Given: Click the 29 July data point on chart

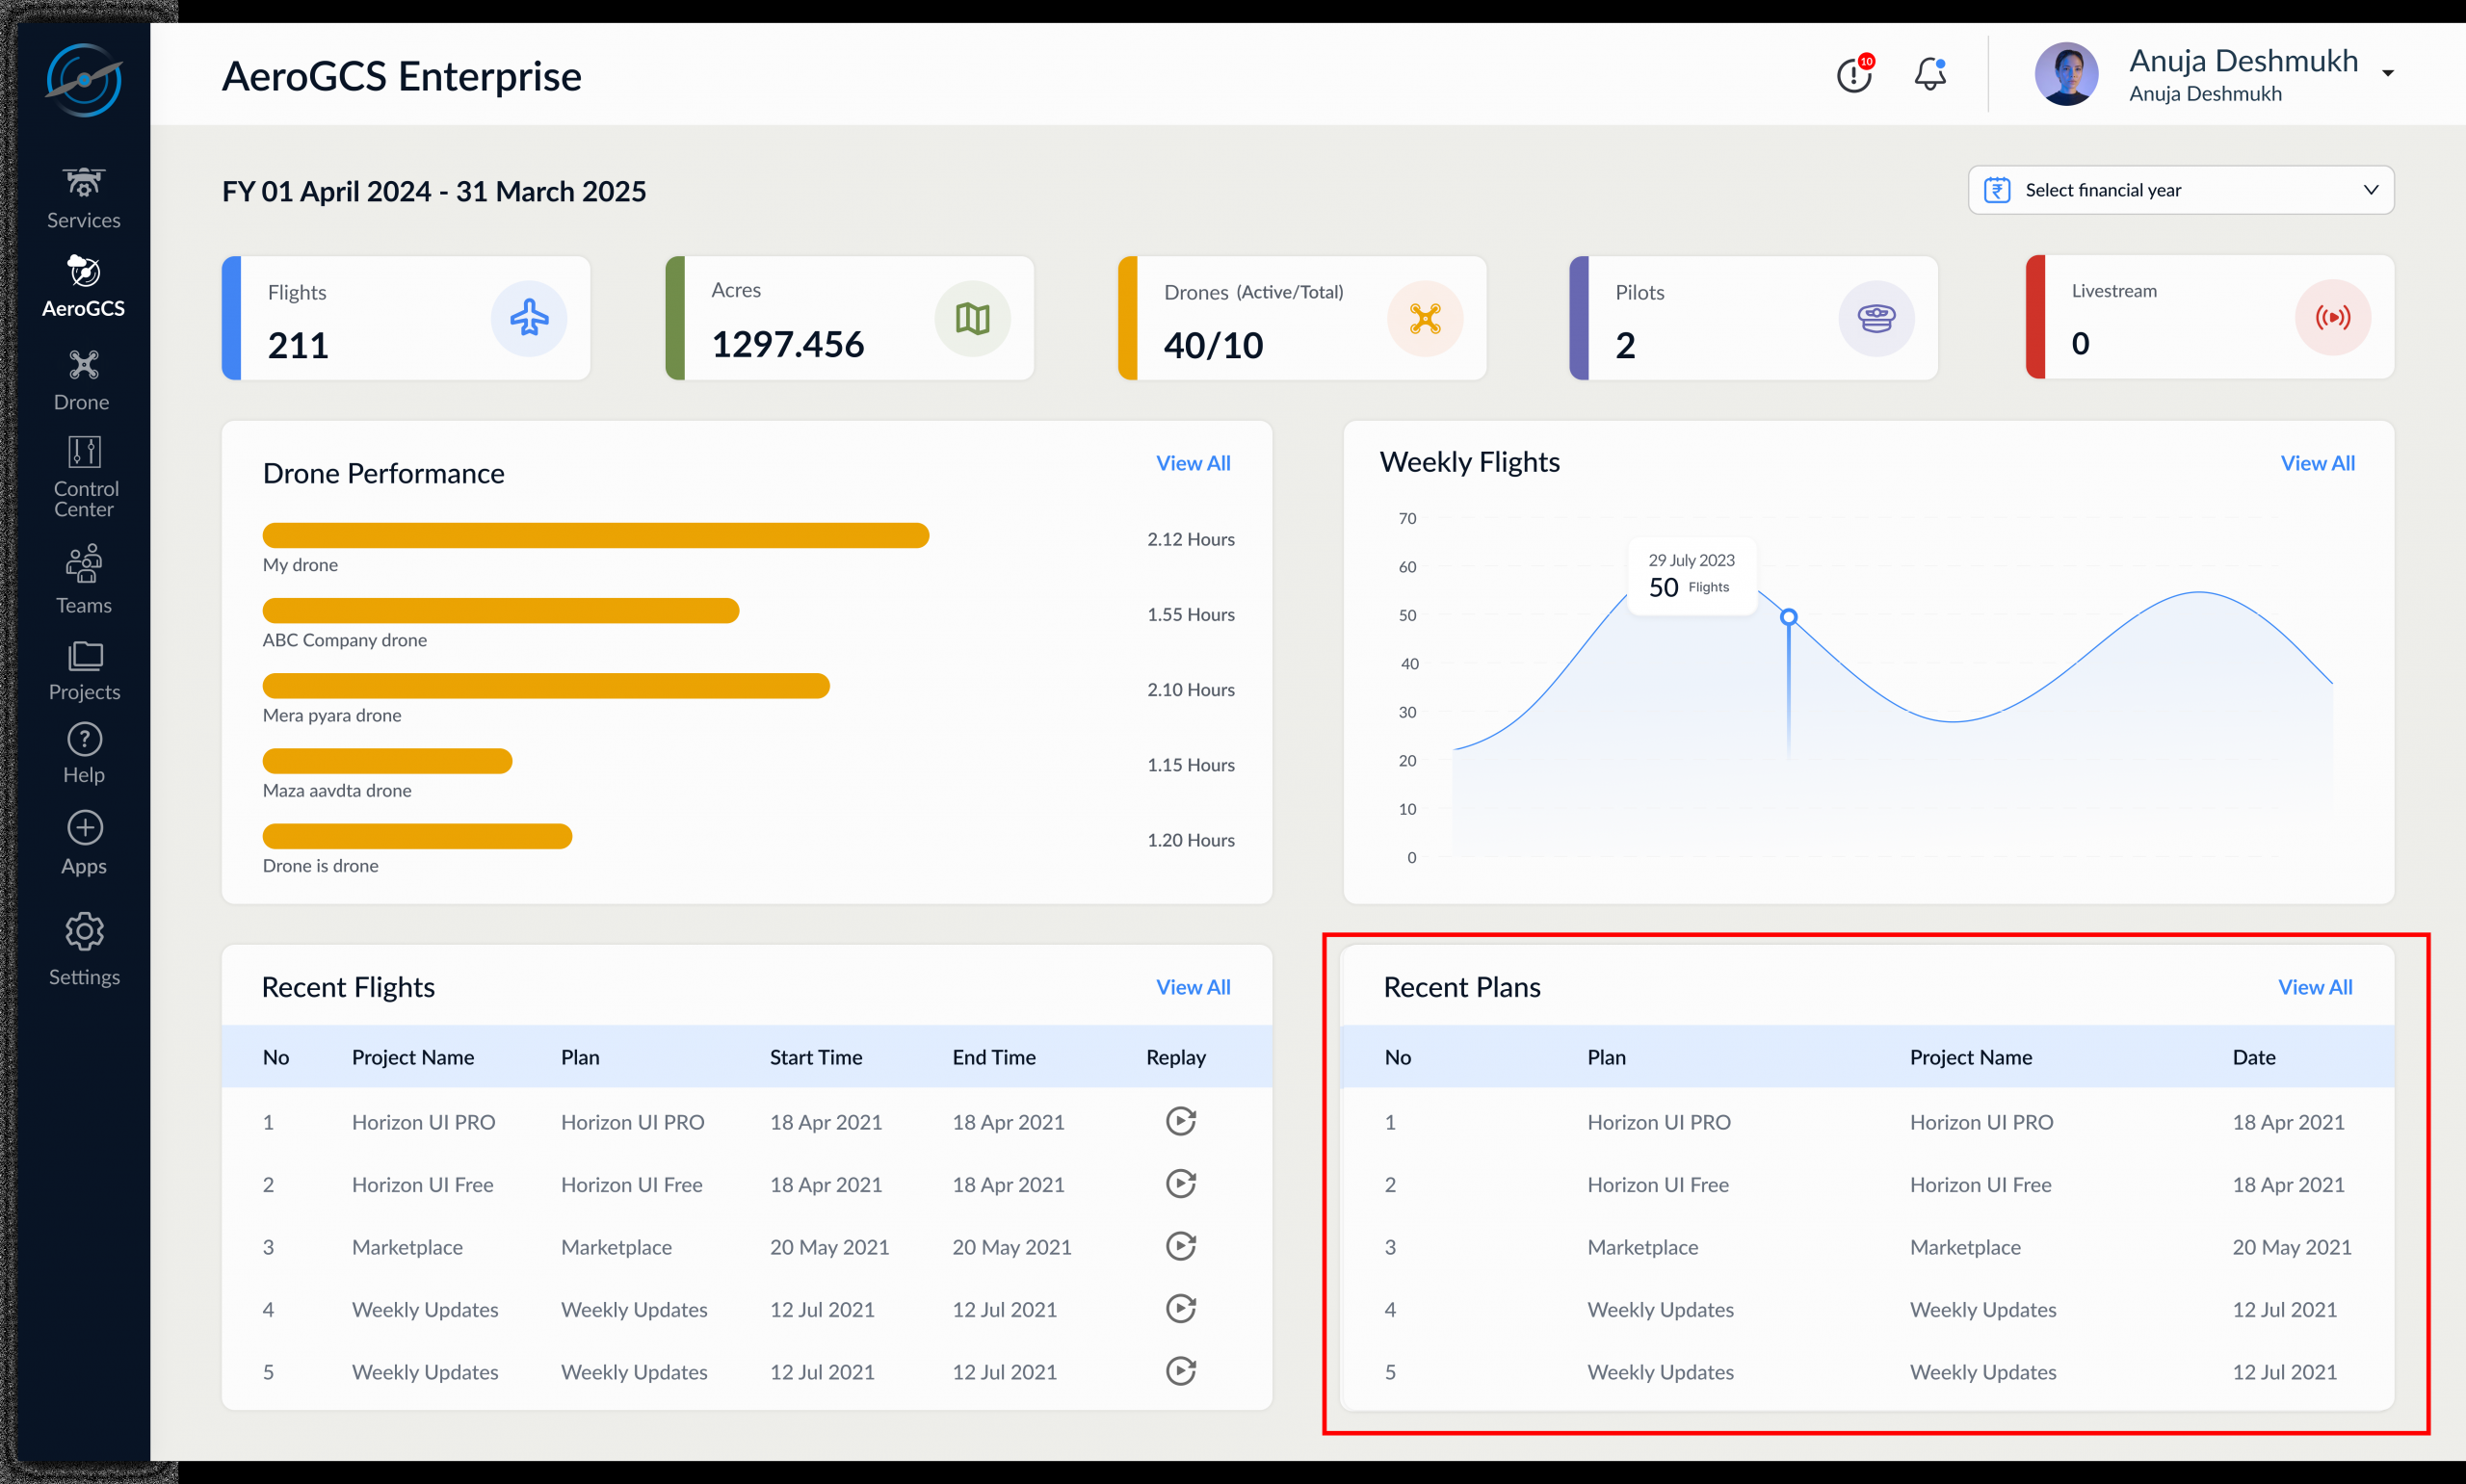Looking at the screenshot, I should tap(1788, 617).
